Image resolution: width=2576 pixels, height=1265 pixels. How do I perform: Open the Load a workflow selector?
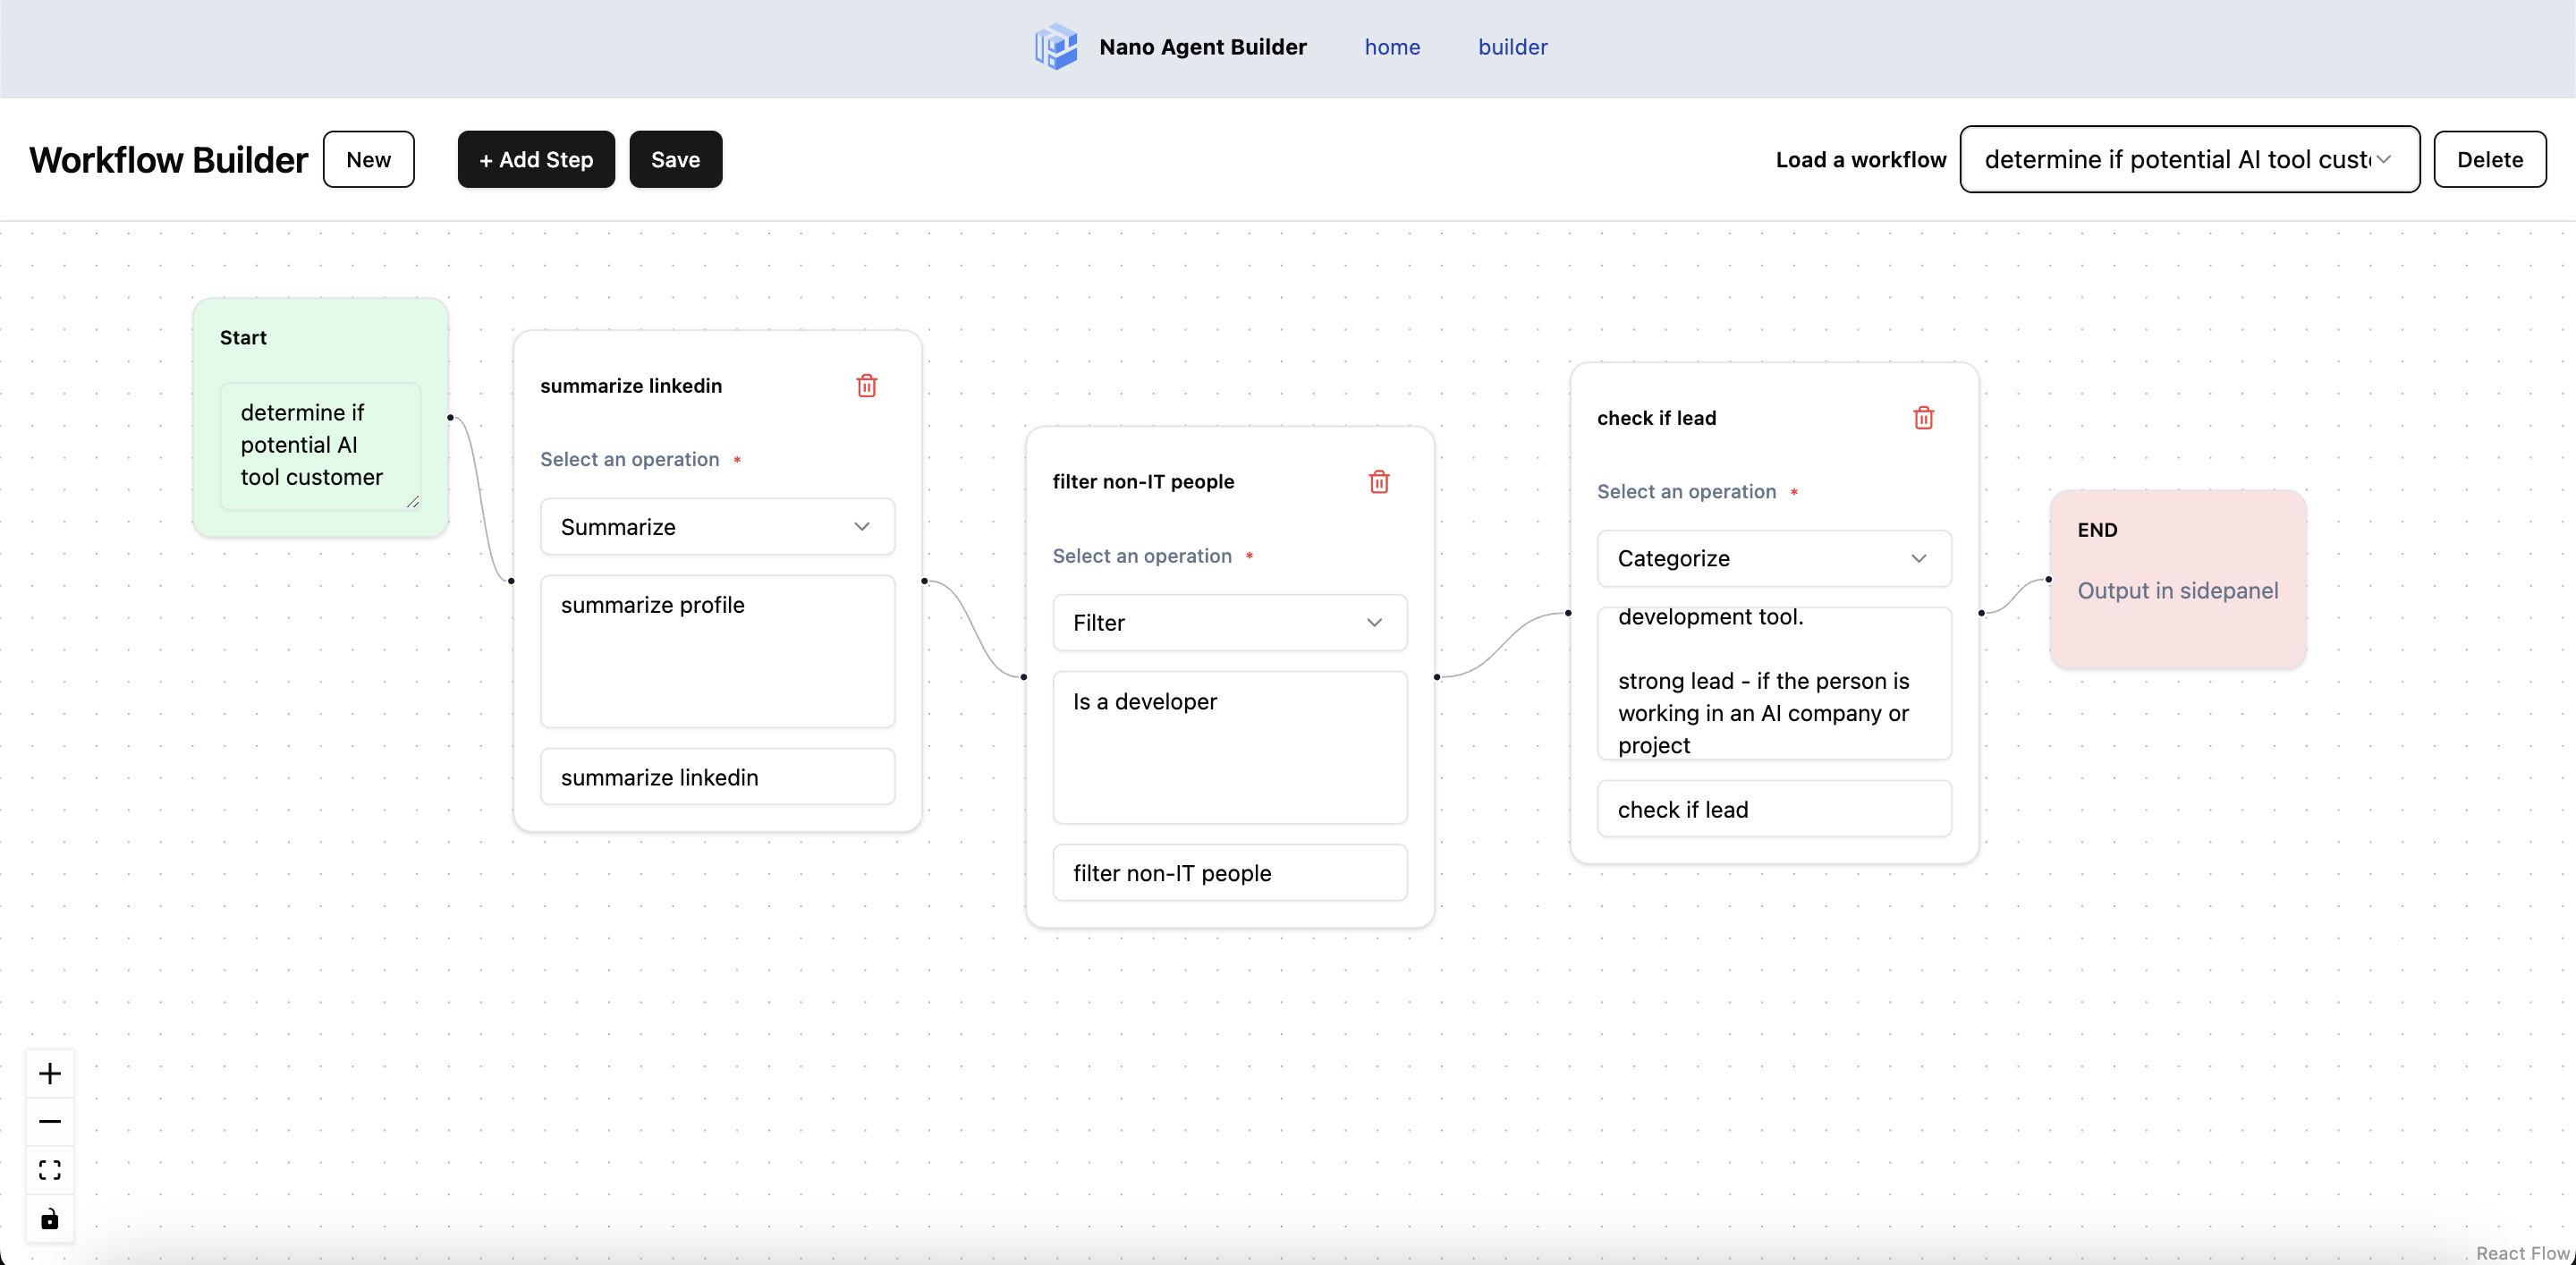tap(2188, 160)
